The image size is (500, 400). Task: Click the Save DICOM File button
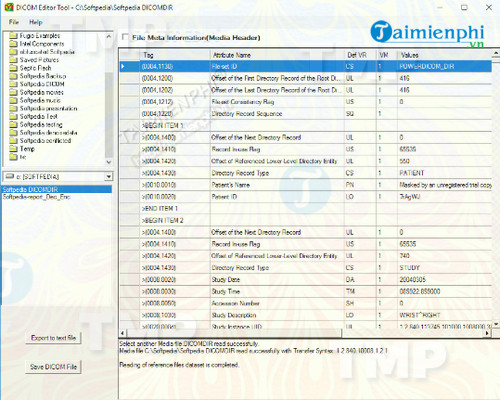(53, 367)
